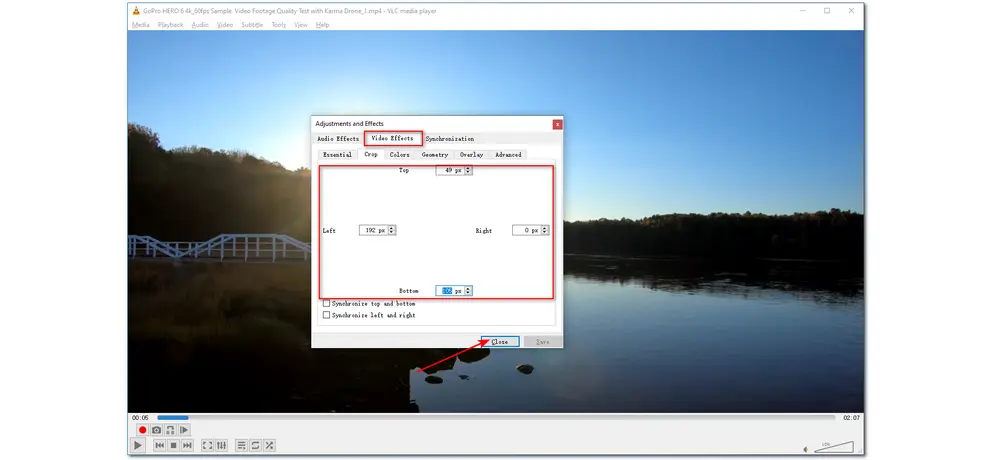Click the Bottom crop pixel input field
The image size is (1000, 460).
point(448,290)
